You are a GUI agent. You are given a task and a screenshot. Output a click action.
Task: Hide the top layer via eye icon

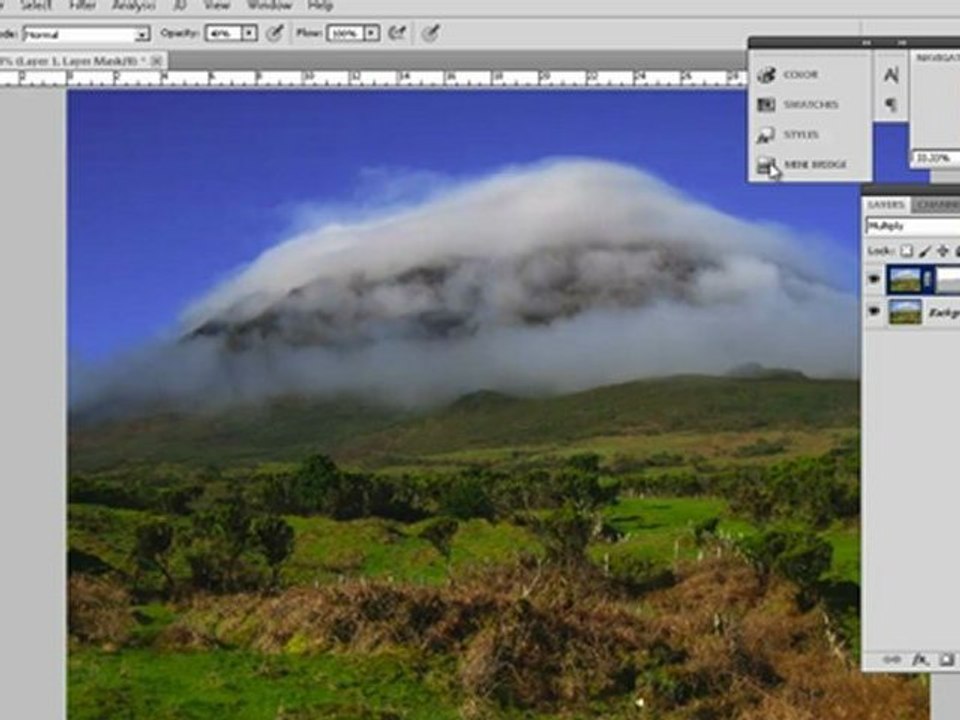pyautogui.click(x=874, y=279)
